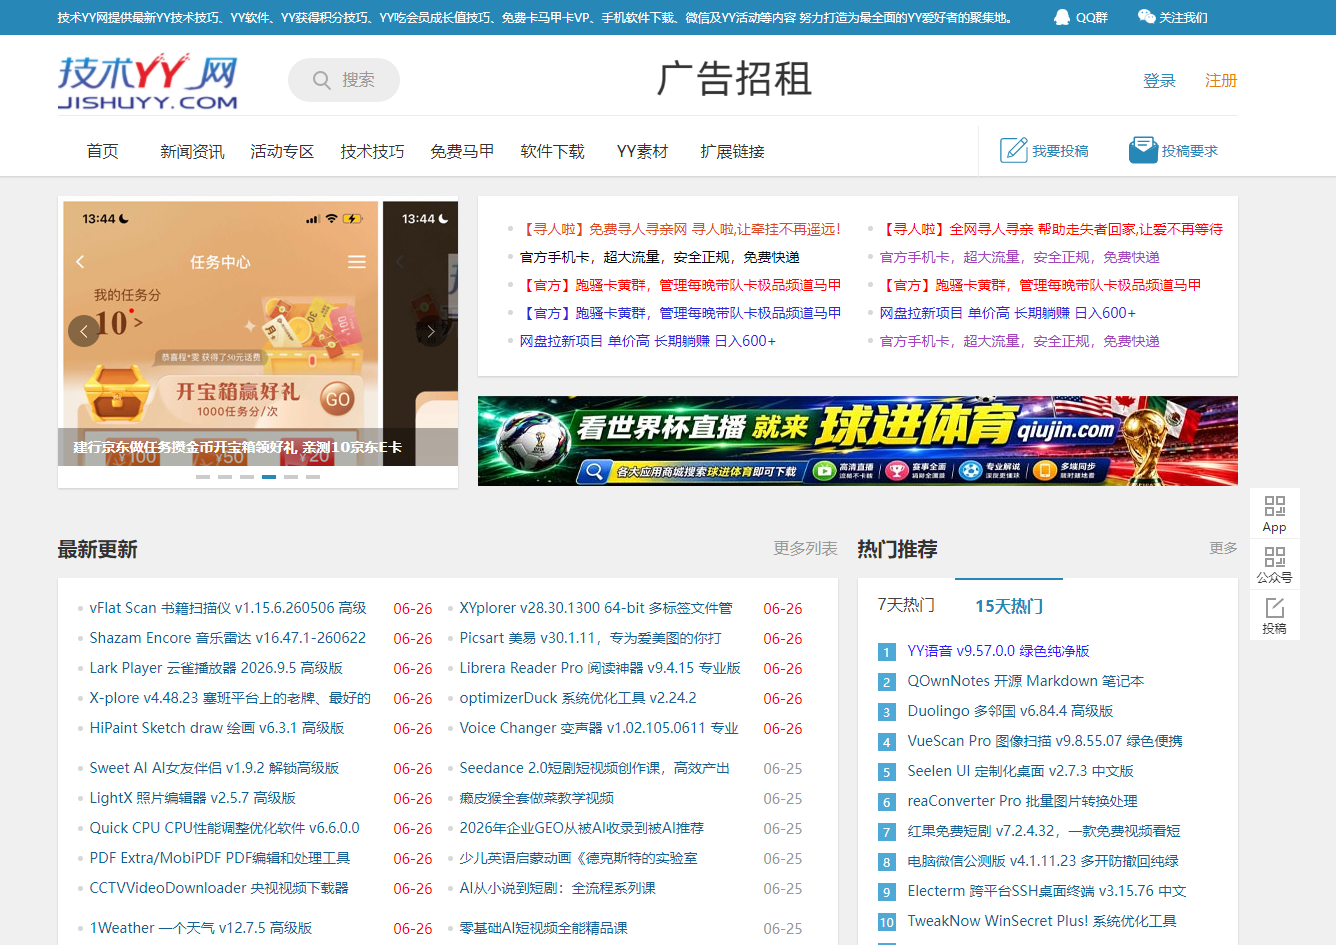Open hot item VueScan Pro
Image resolution: width=1336 pixels, height=945 pixels.
point(1045,741)
